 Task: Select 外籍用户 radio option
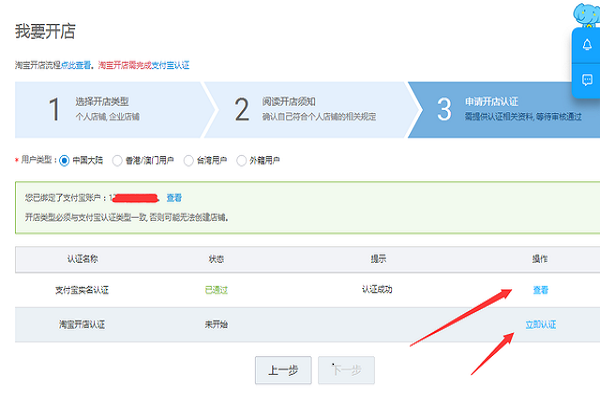tap(241, 160)
